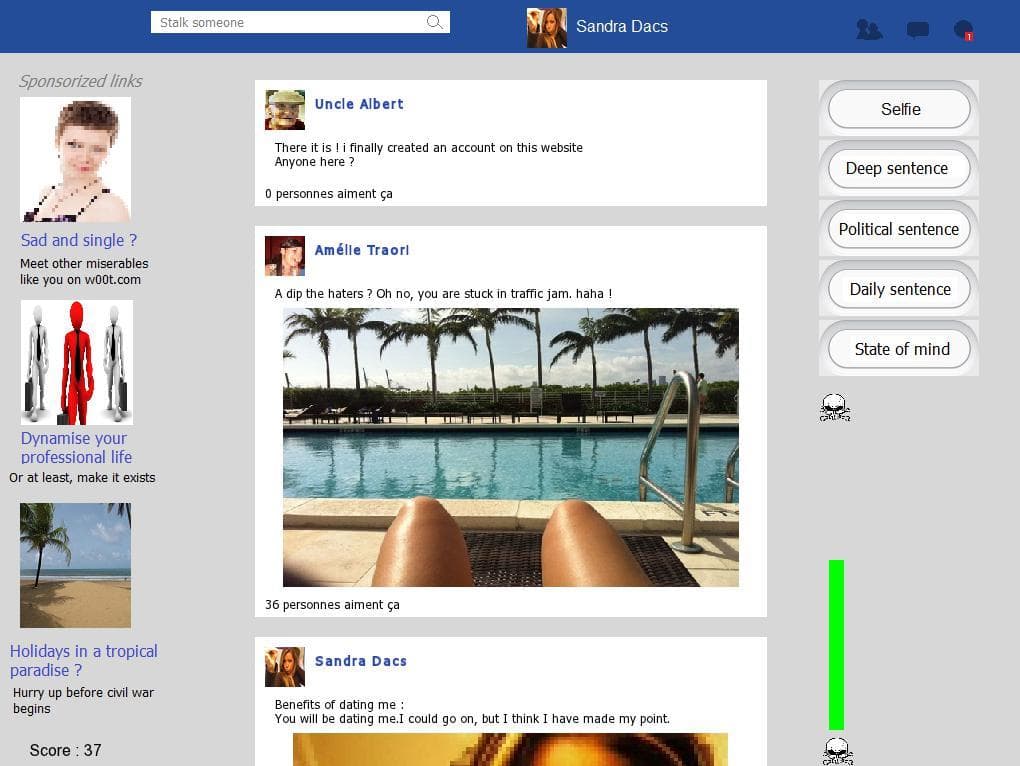1020x766 pixels.
Task: Click Sandra Dacs header profile picture
Action: coord(546,27)
